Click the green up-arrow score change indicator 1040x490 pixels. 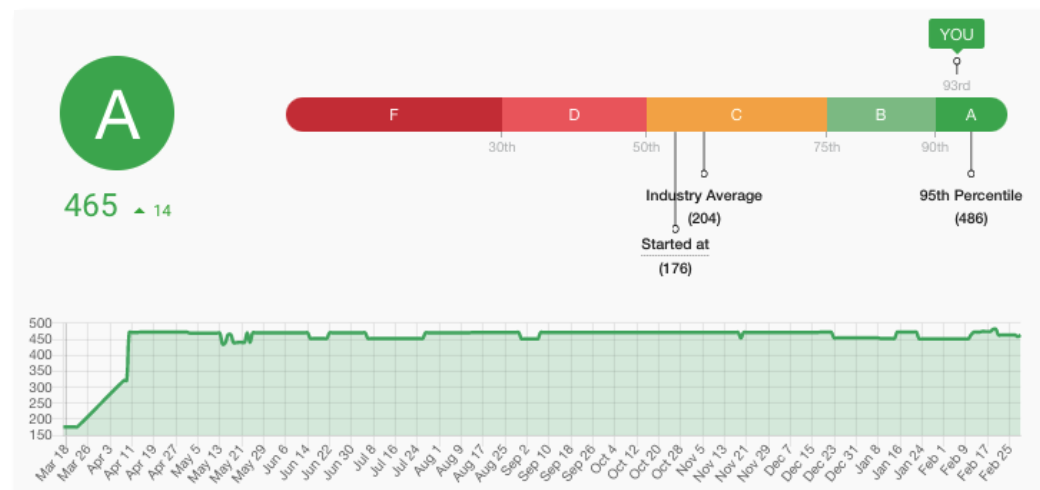point(139,211)
